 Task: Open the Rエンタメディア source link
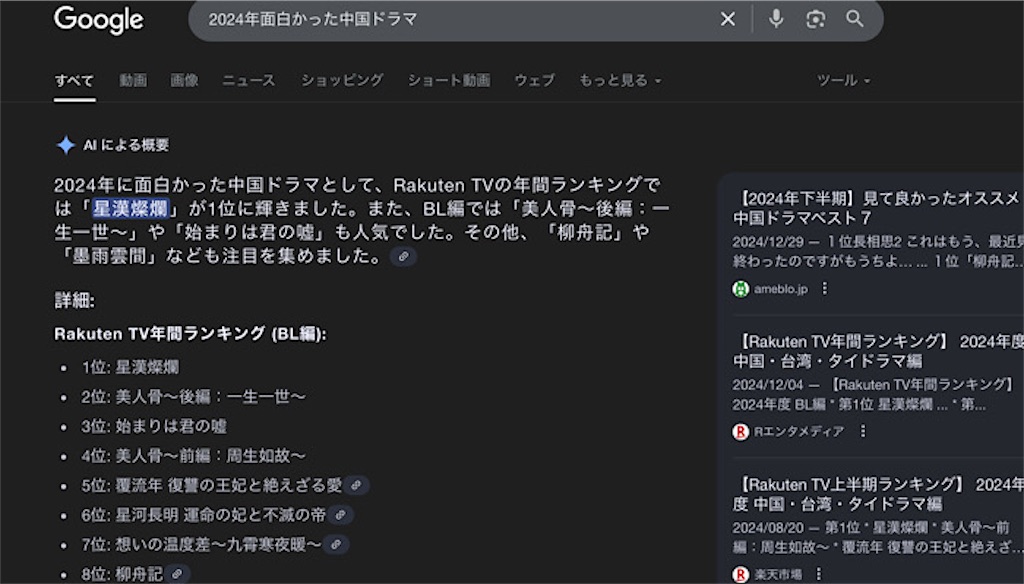tap(799, 431)
